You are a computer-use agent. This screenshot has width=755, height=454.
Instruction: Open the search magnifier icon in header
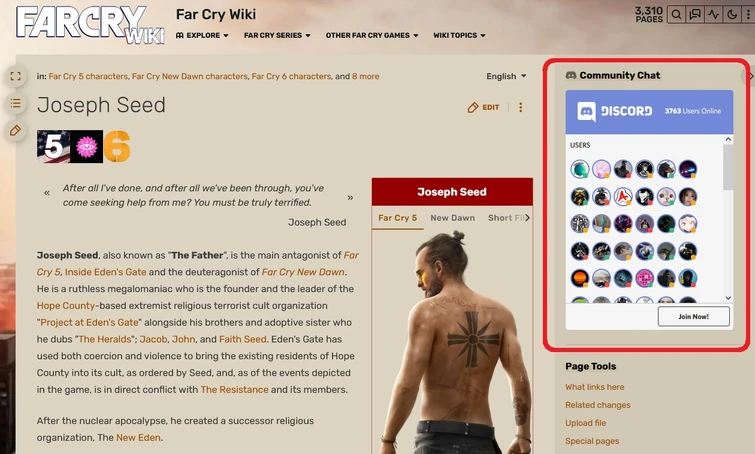[677, 14]
